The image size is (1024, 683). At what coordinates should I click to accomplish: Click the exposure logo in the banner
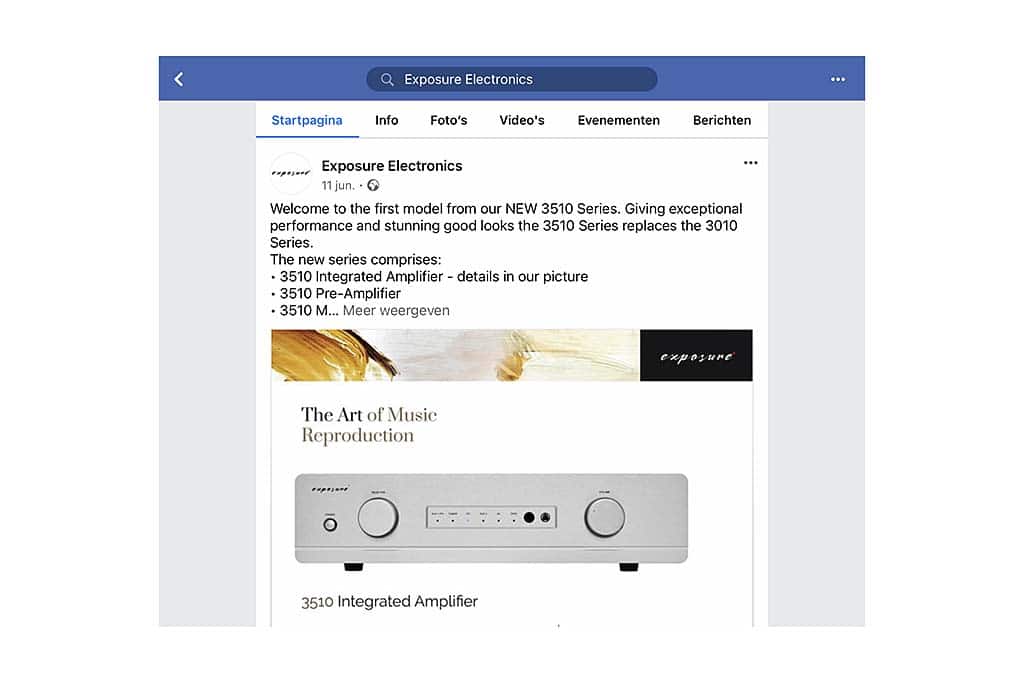(696, 356)
